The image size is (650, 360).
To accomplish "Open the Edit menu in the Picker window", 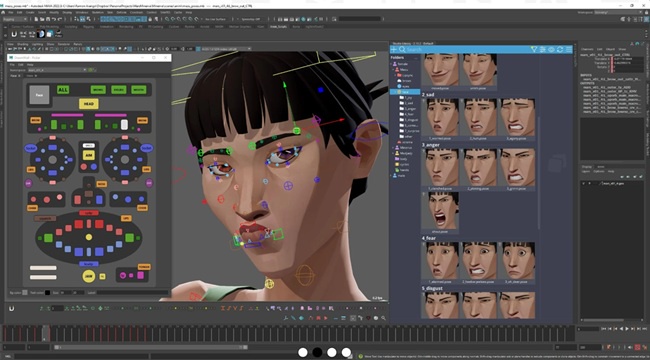I will coord(21,65).
